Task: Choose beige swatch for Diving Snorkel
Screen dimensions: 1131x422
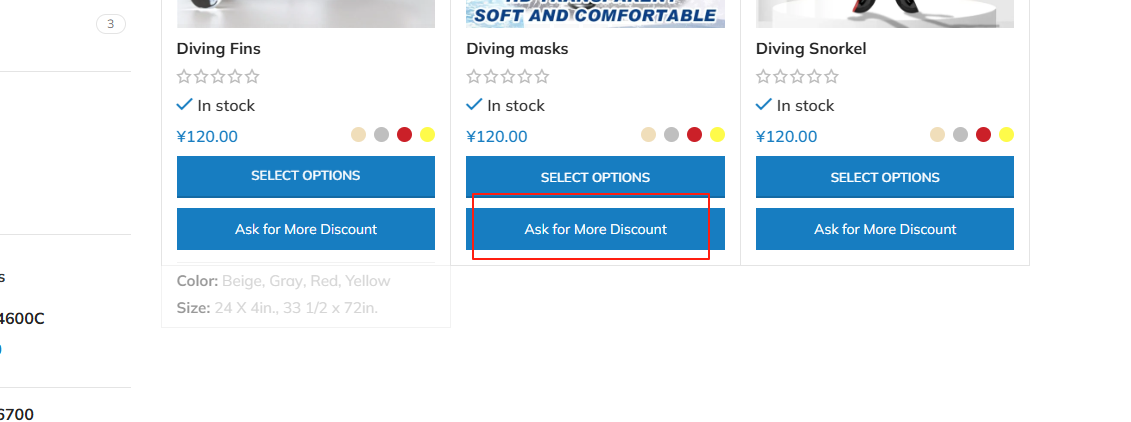Action: coord(937,135)
